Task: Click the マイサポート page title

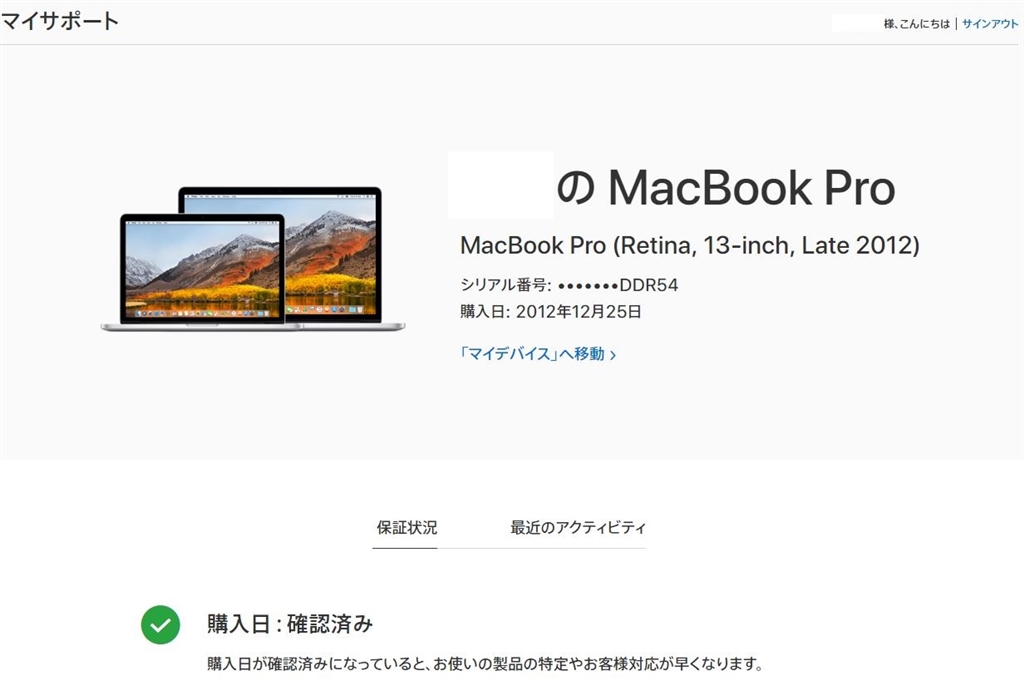Action: [59, 21]
